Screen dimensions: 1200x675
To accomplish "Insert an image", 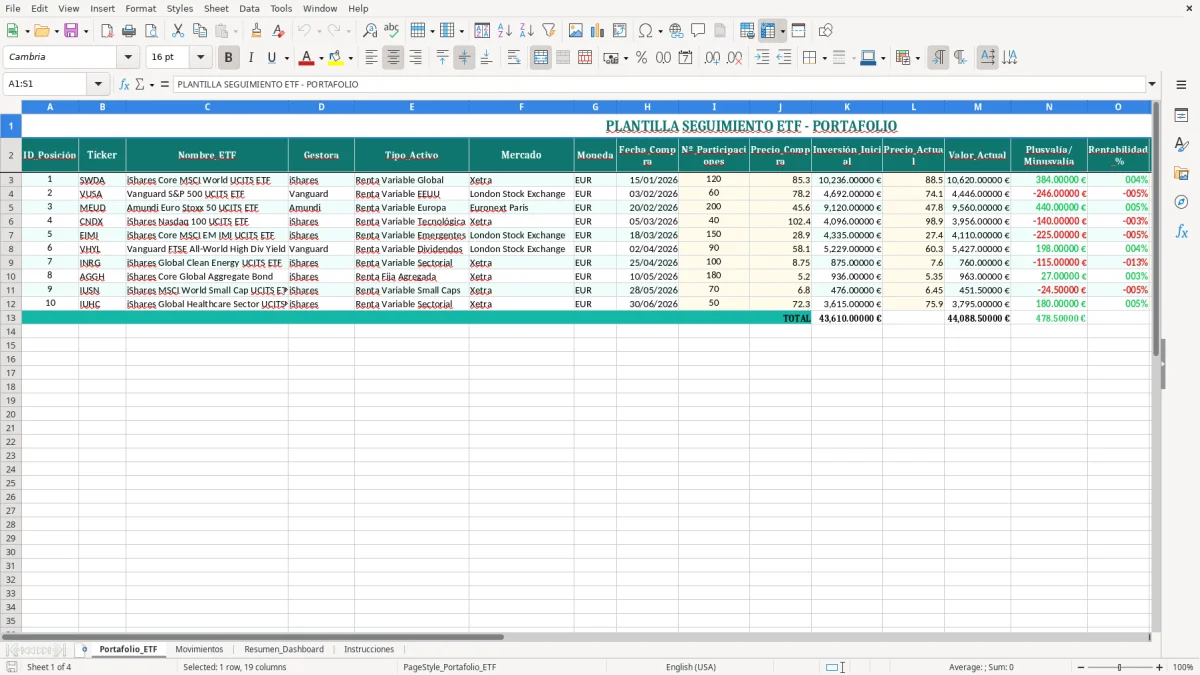I will [576, 31].
